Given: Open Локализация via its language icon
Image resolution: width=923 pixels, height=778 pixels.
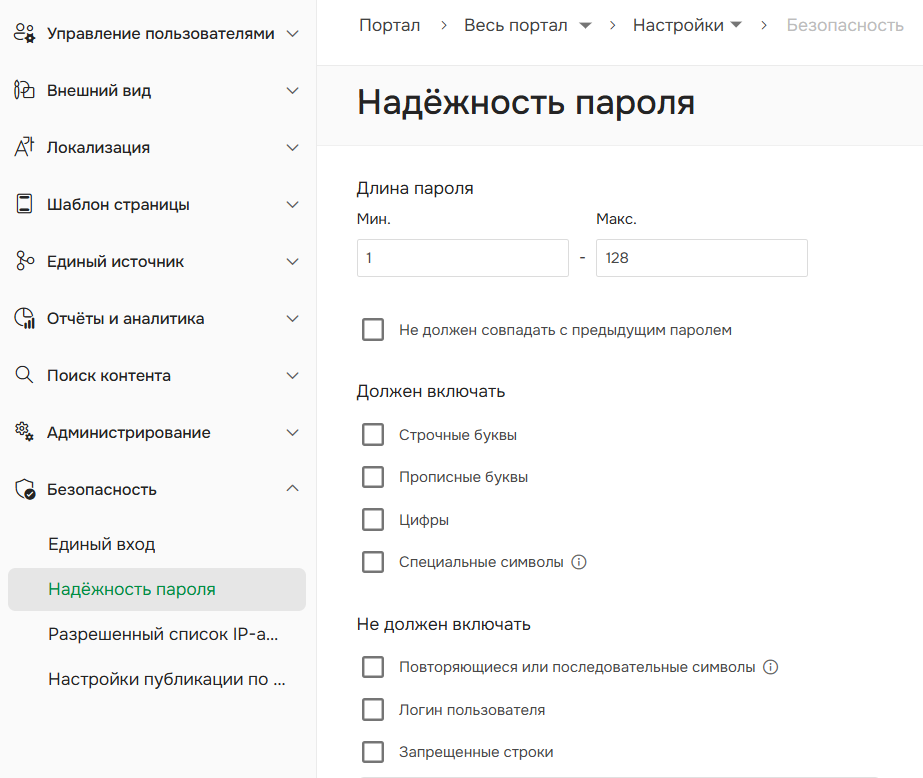Looking at the screenshot, I should [x=24, y=147].
